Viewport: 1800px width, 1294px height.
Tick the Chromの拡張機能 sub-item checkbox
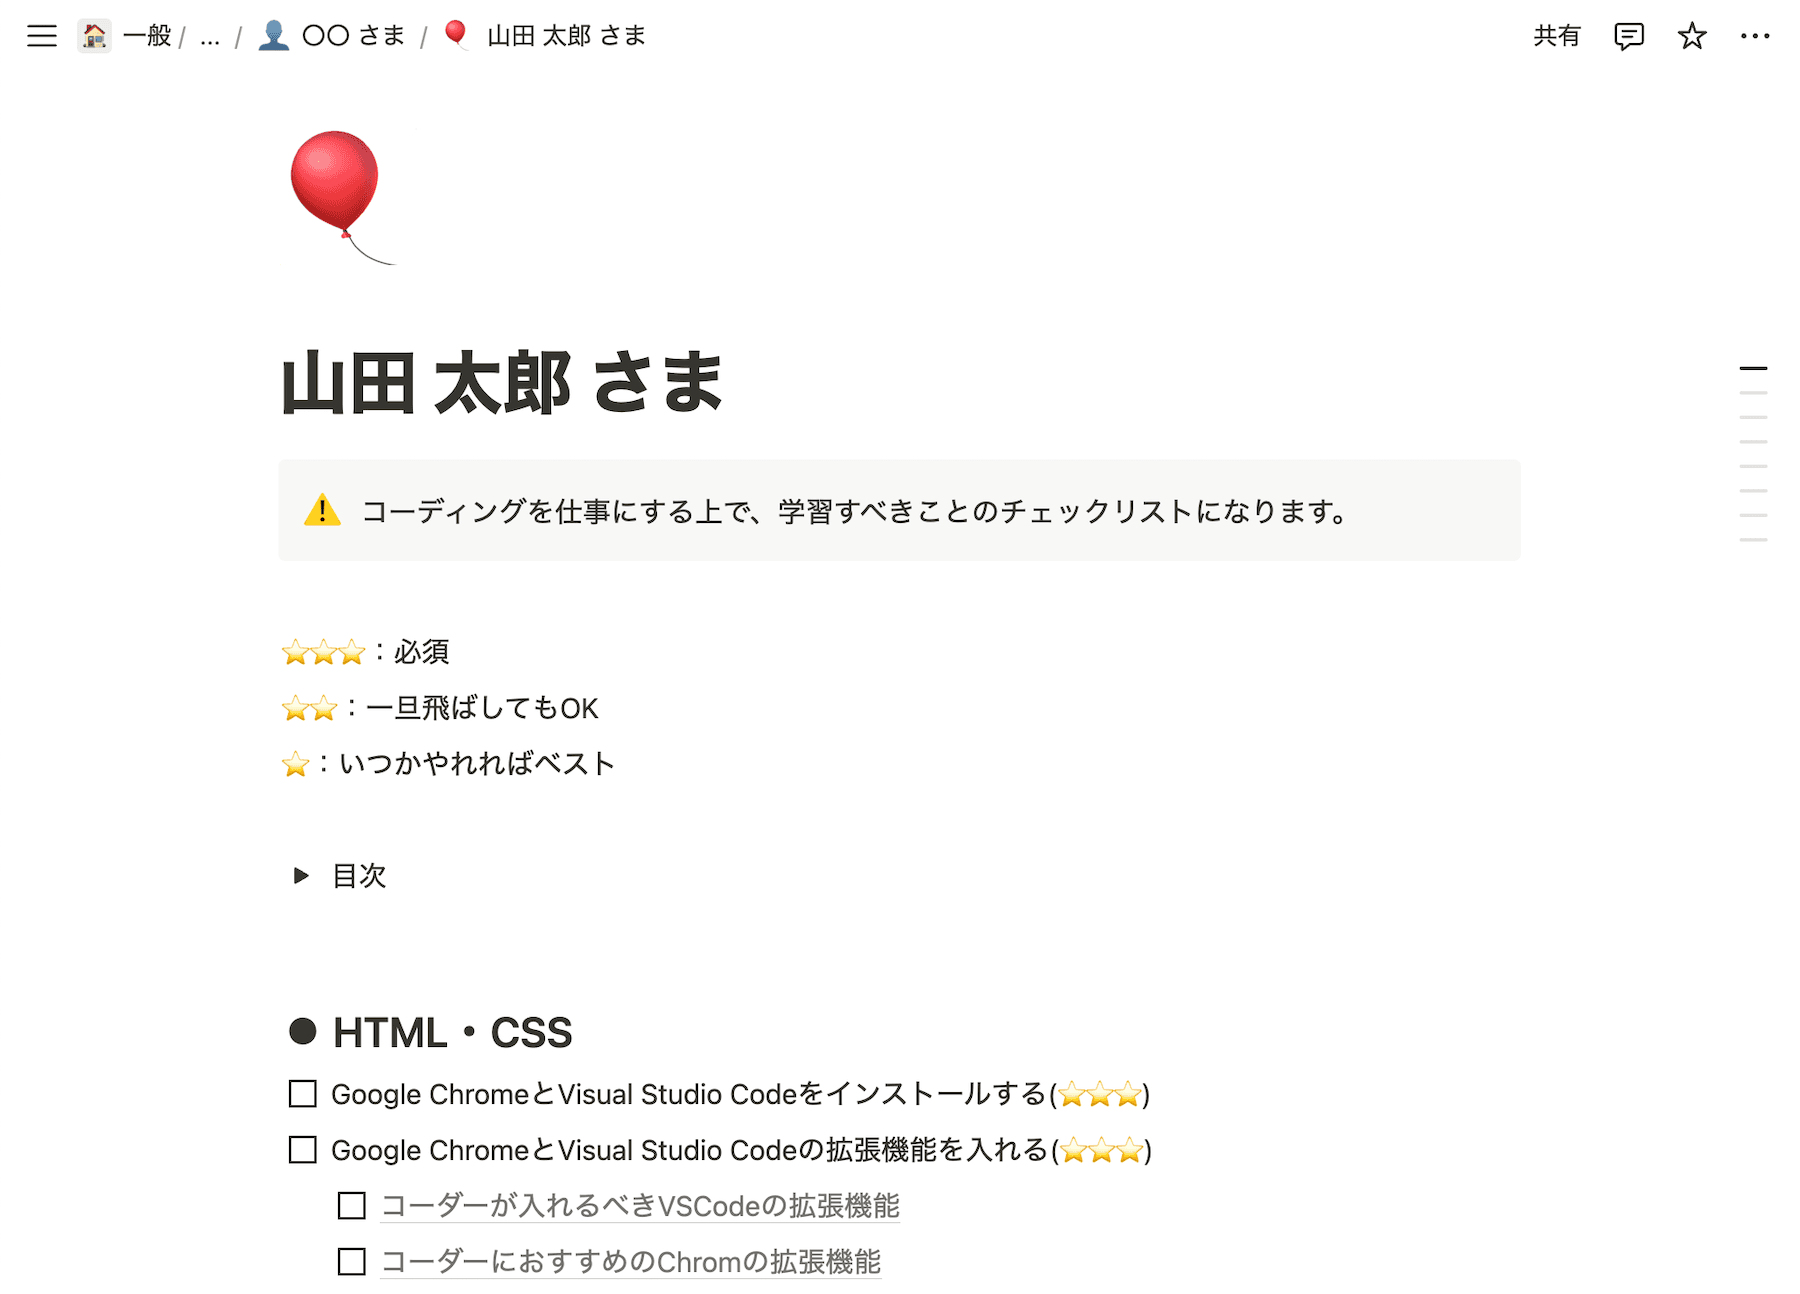pos(352,1262)
